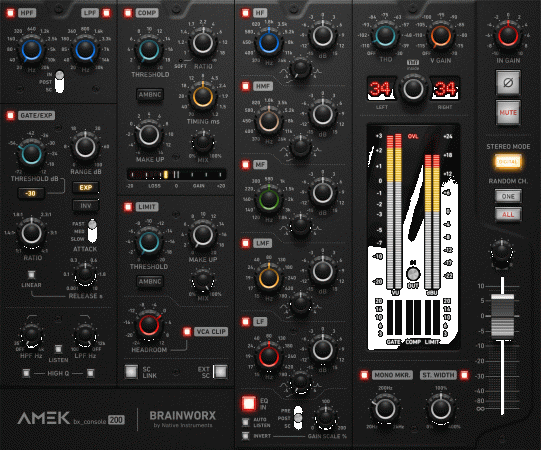
Task: Click the random channel ALL button
Action: pos(508,214)
